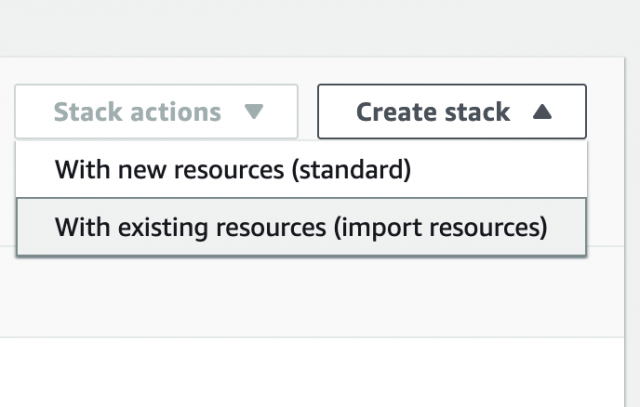Open the Stack actions dropdown
Image resolution: width=640 pixels, height=407 pixels.
(156, 112)
